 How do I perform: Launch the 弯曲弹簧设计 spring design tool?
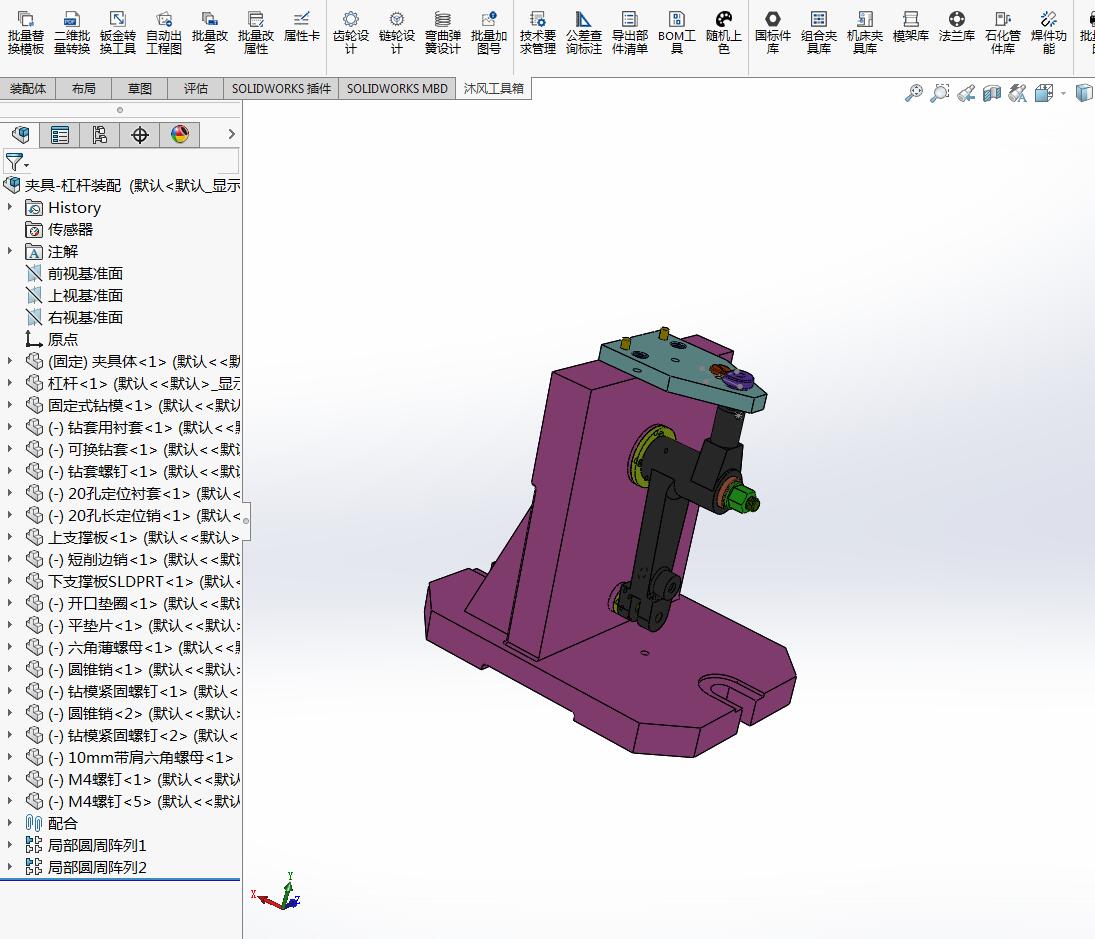442,30
